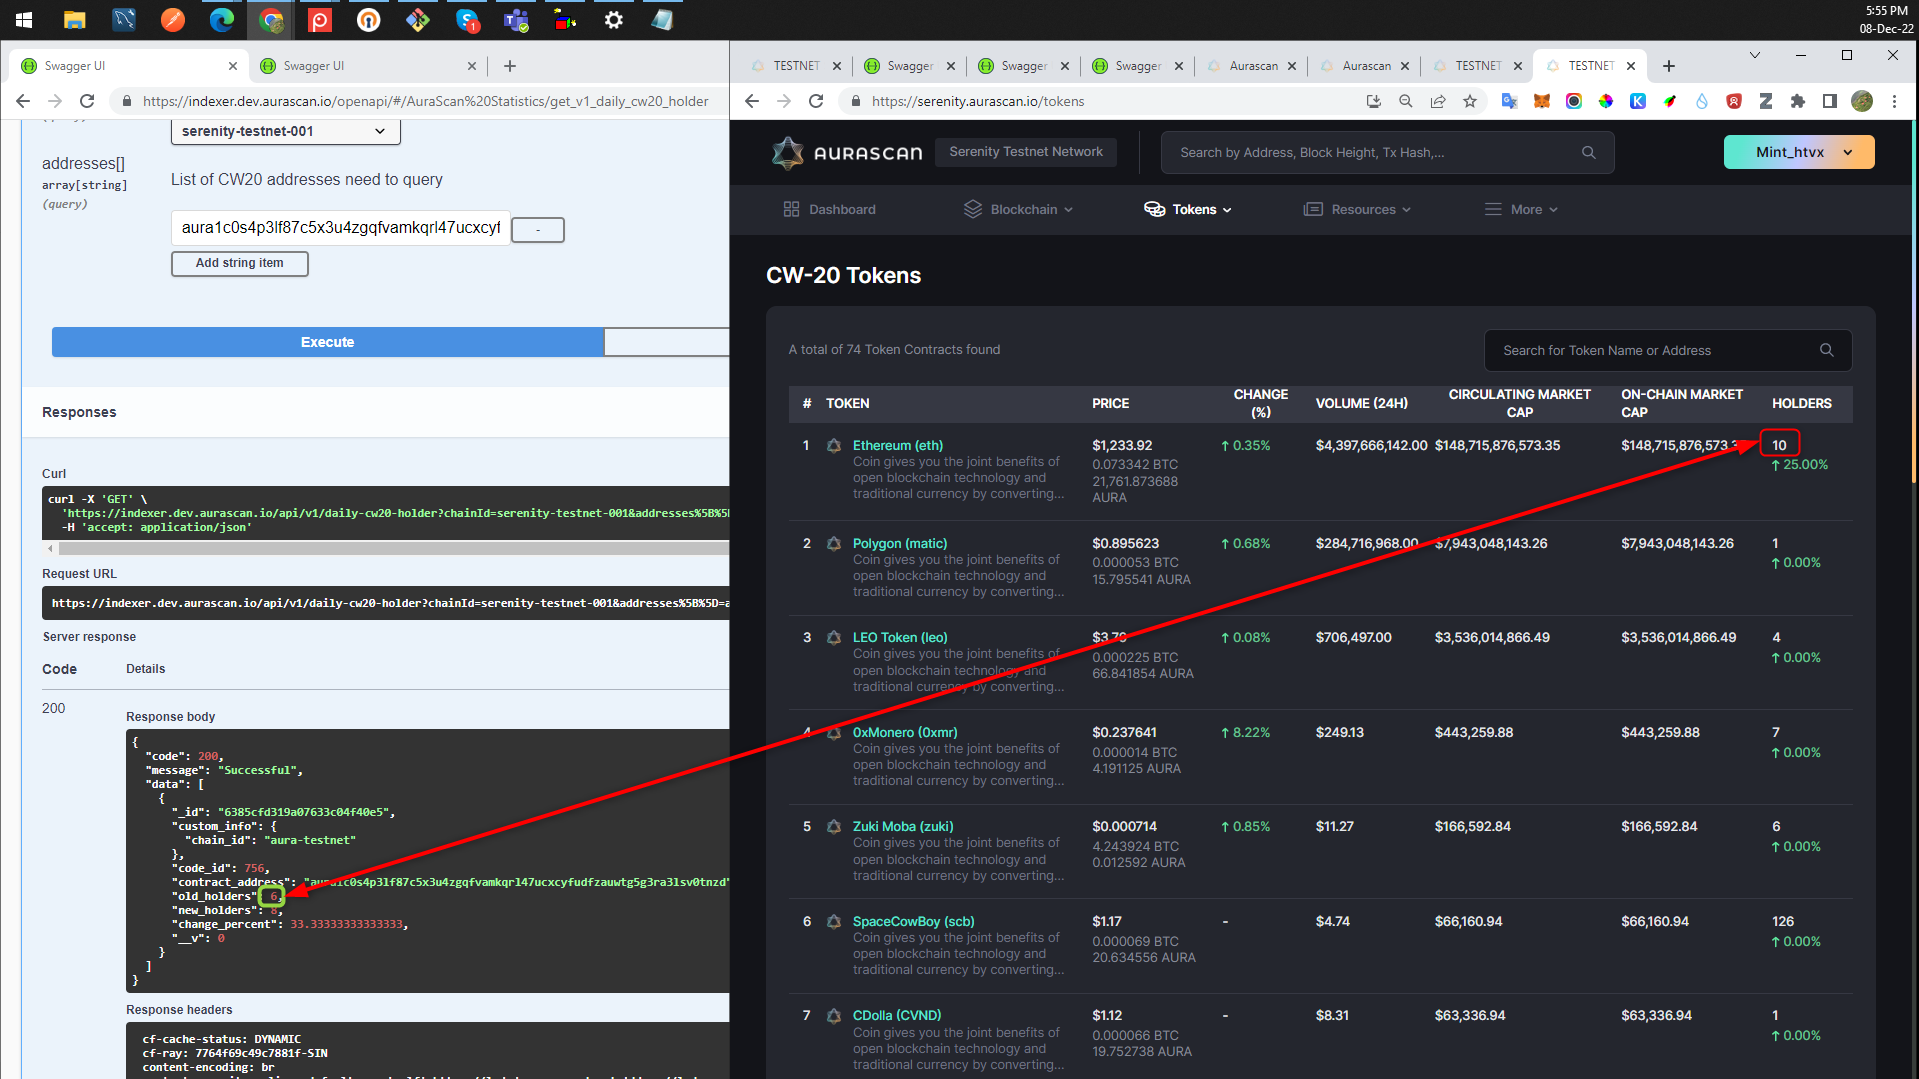Open the Ethereum (eth) token link
This screenshot has width=1919, height=1079.
897,445
